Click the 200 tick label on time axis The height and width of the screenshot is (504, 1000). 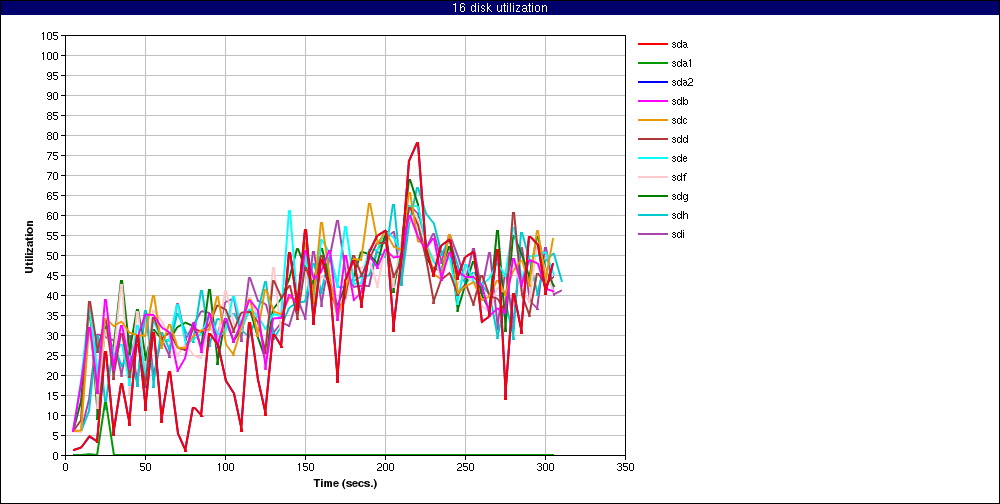(x=385, y=466)
